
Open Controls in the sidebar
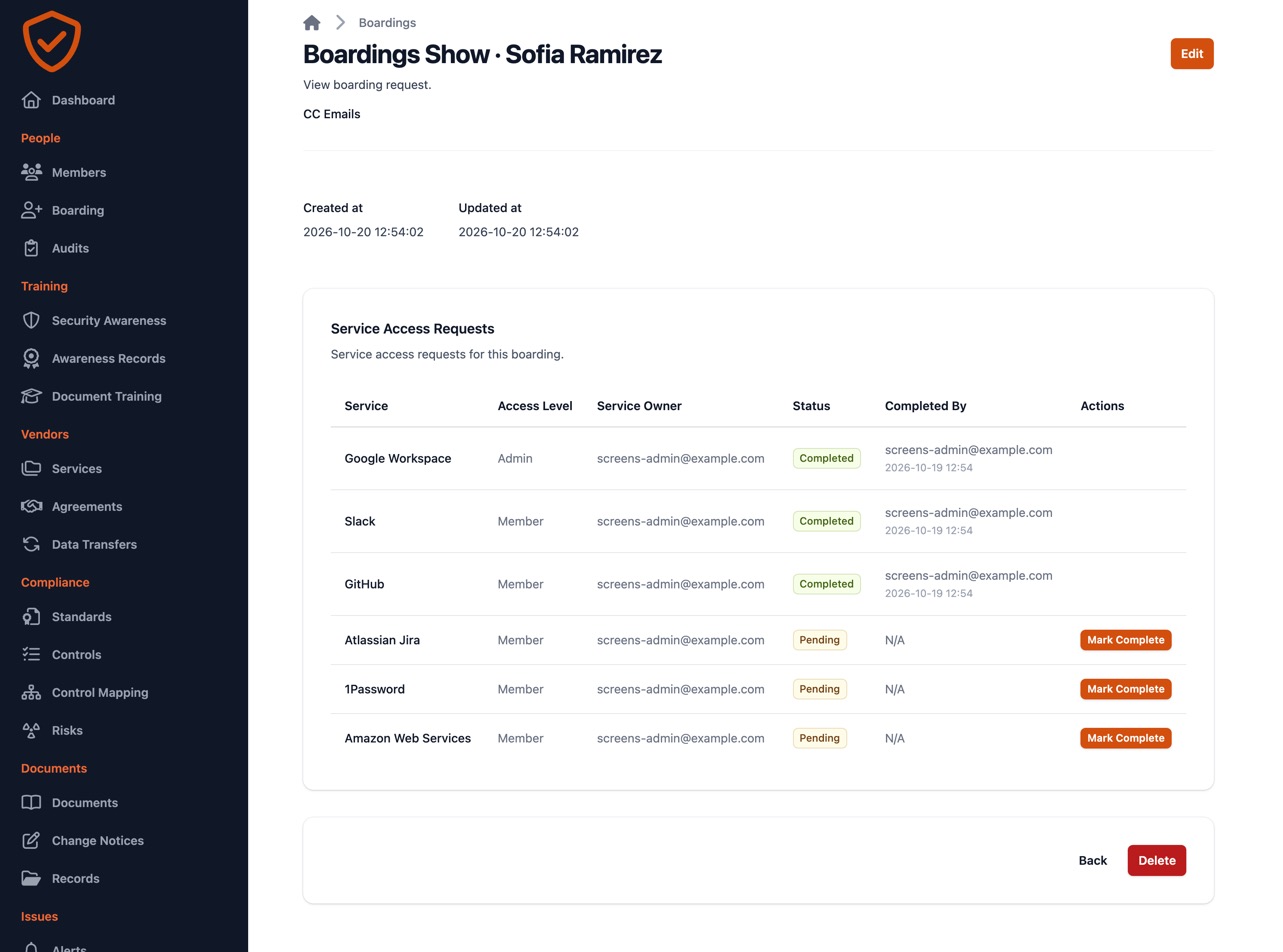(x=76, y=654)
